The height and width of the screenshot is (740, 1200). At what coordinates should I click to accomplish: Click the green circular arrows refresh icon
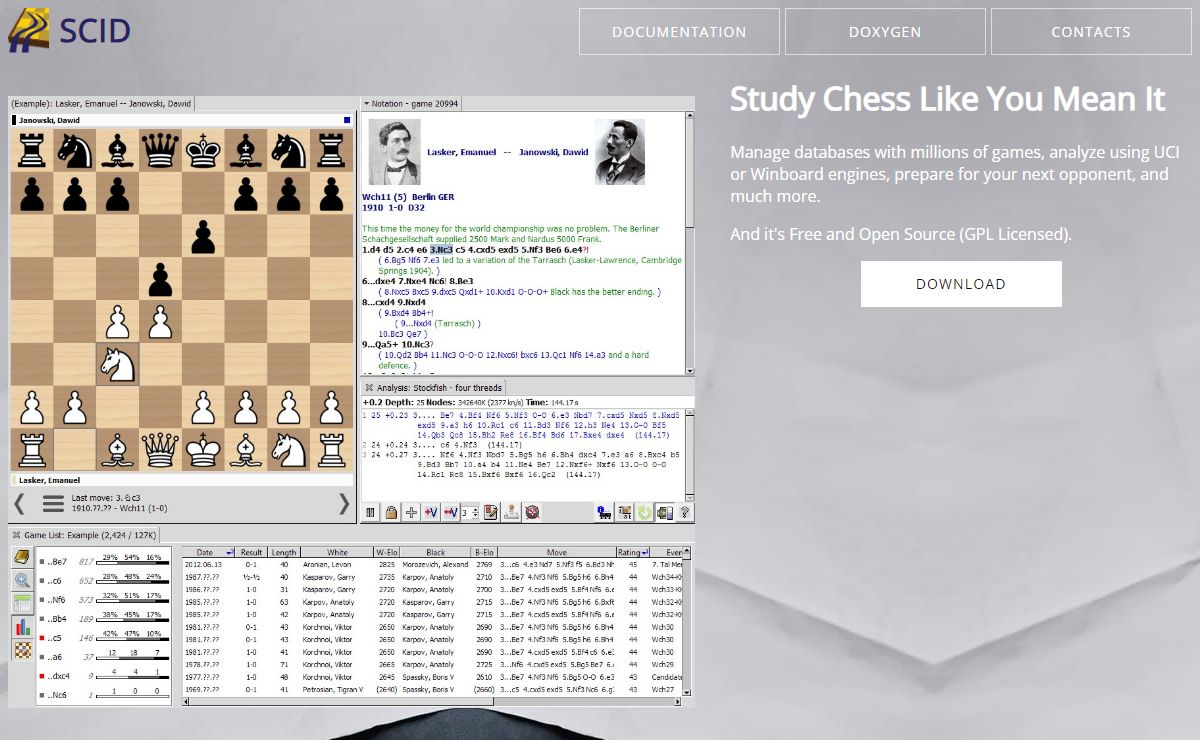click(645, 512)
